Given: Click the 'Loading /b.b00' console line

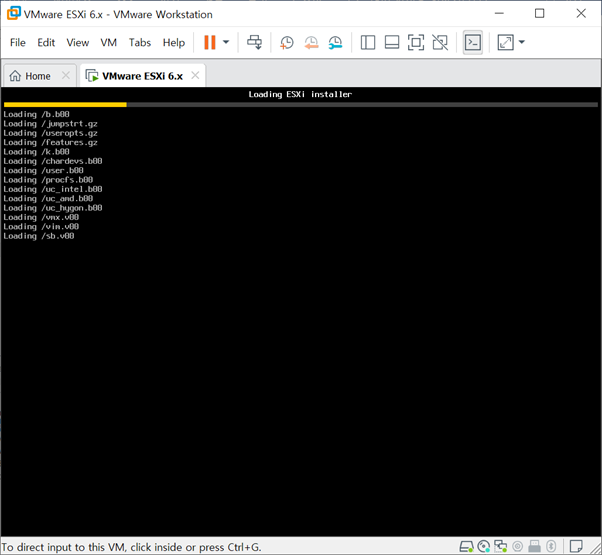Looking at the screenshot, I should click(36, 114).
